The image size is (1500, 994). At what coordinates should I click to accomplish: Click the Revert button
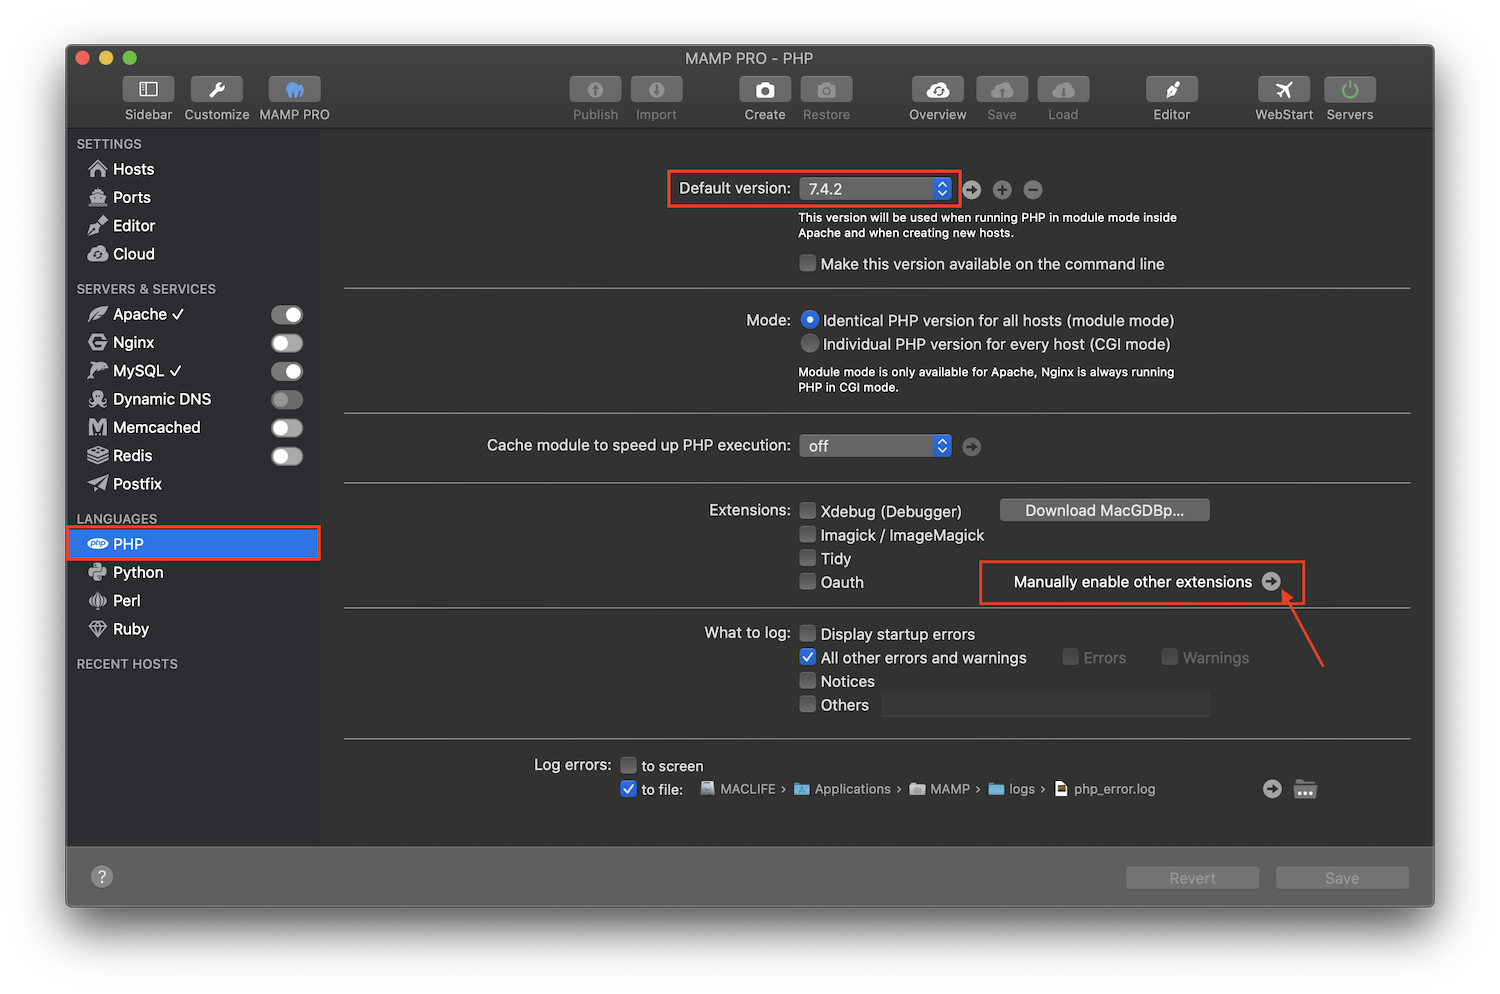tap(1192, 877)
